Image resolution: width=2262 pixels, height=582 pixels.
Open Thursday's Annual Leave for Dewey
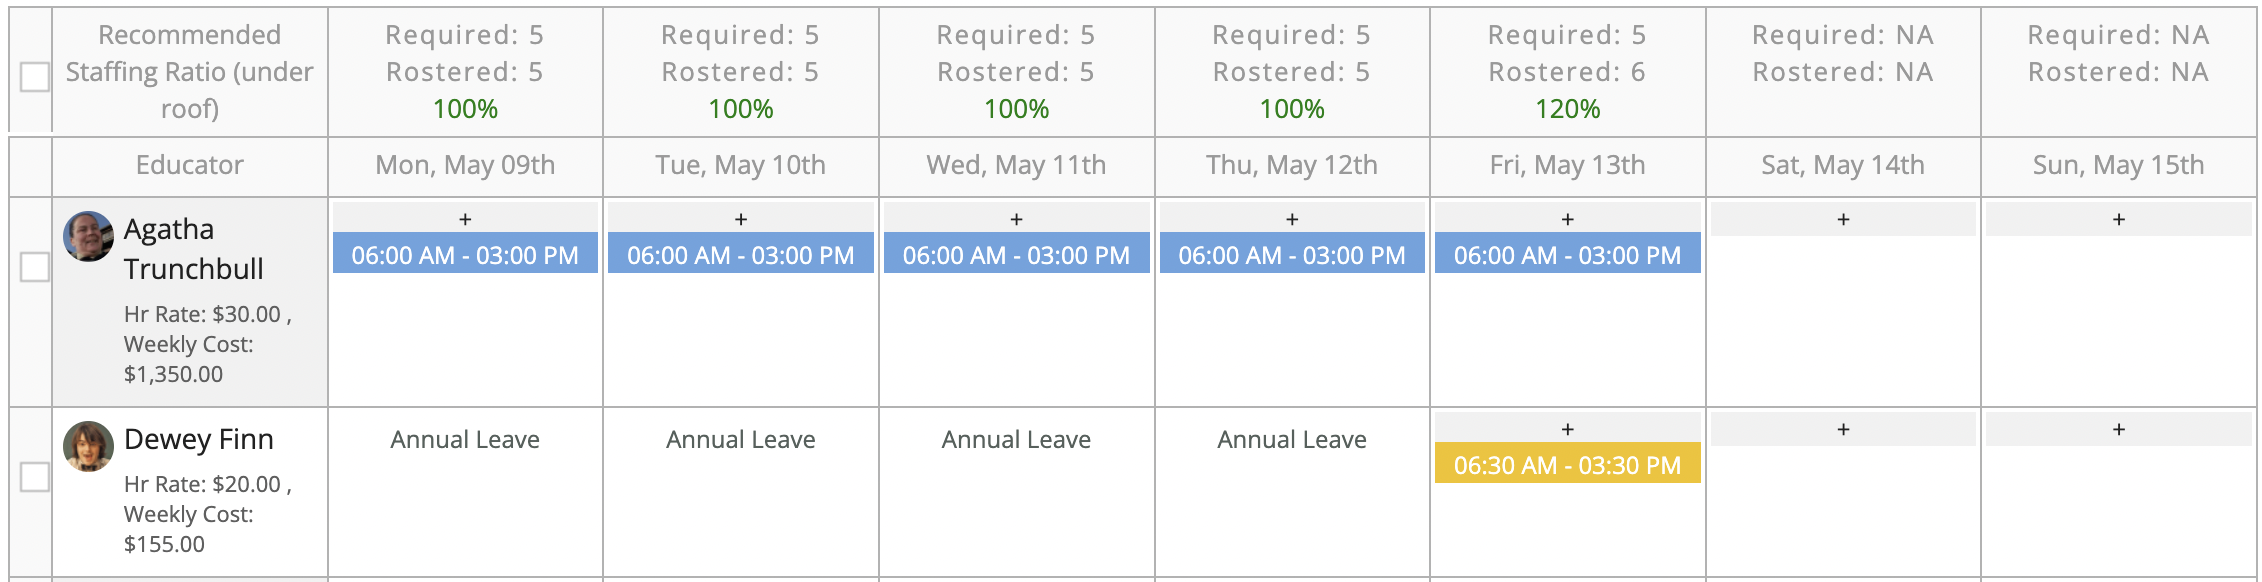pyautogui.click(x=1291, y=439)
